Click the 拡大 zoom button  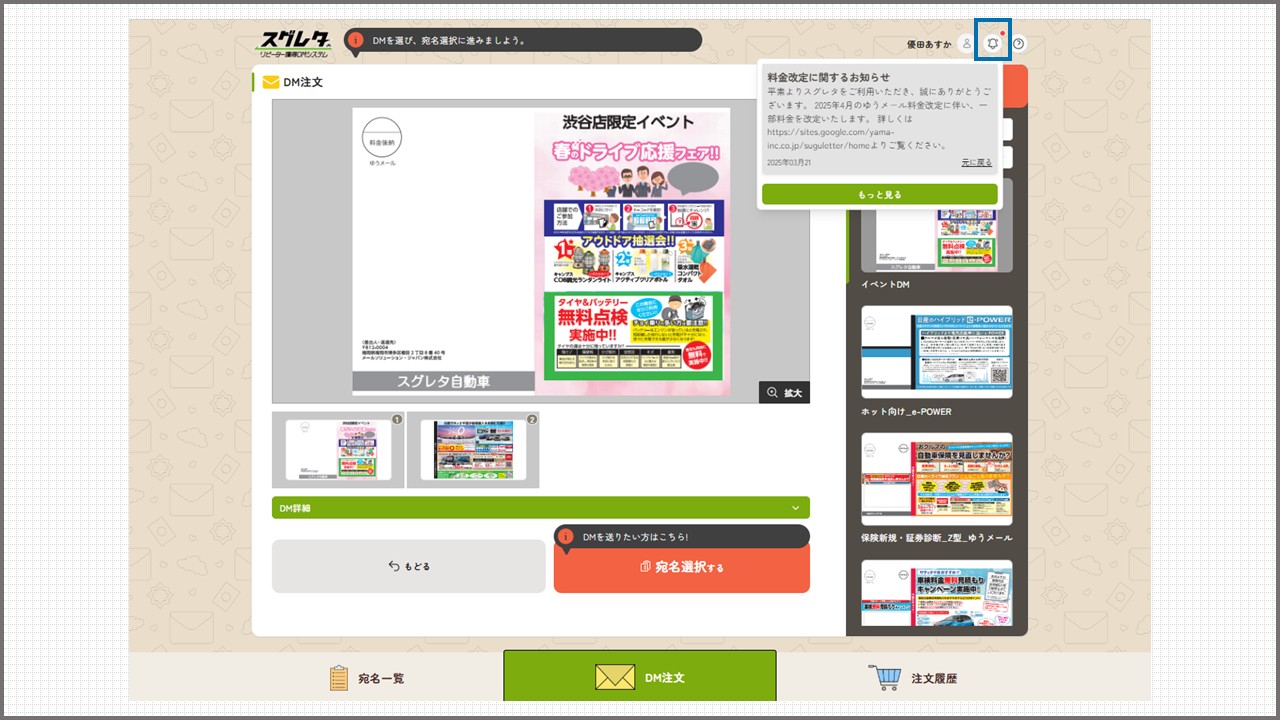tap(784, 392)
